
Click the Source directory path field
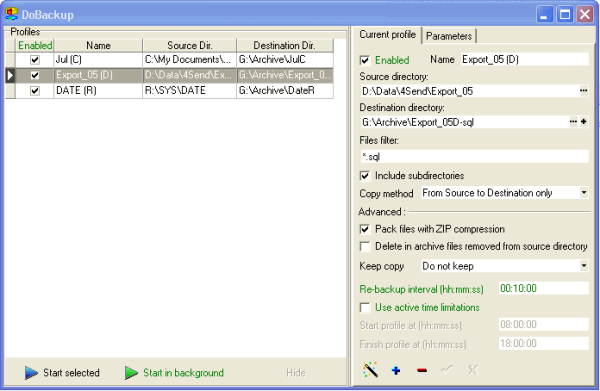tap(469, 91)
